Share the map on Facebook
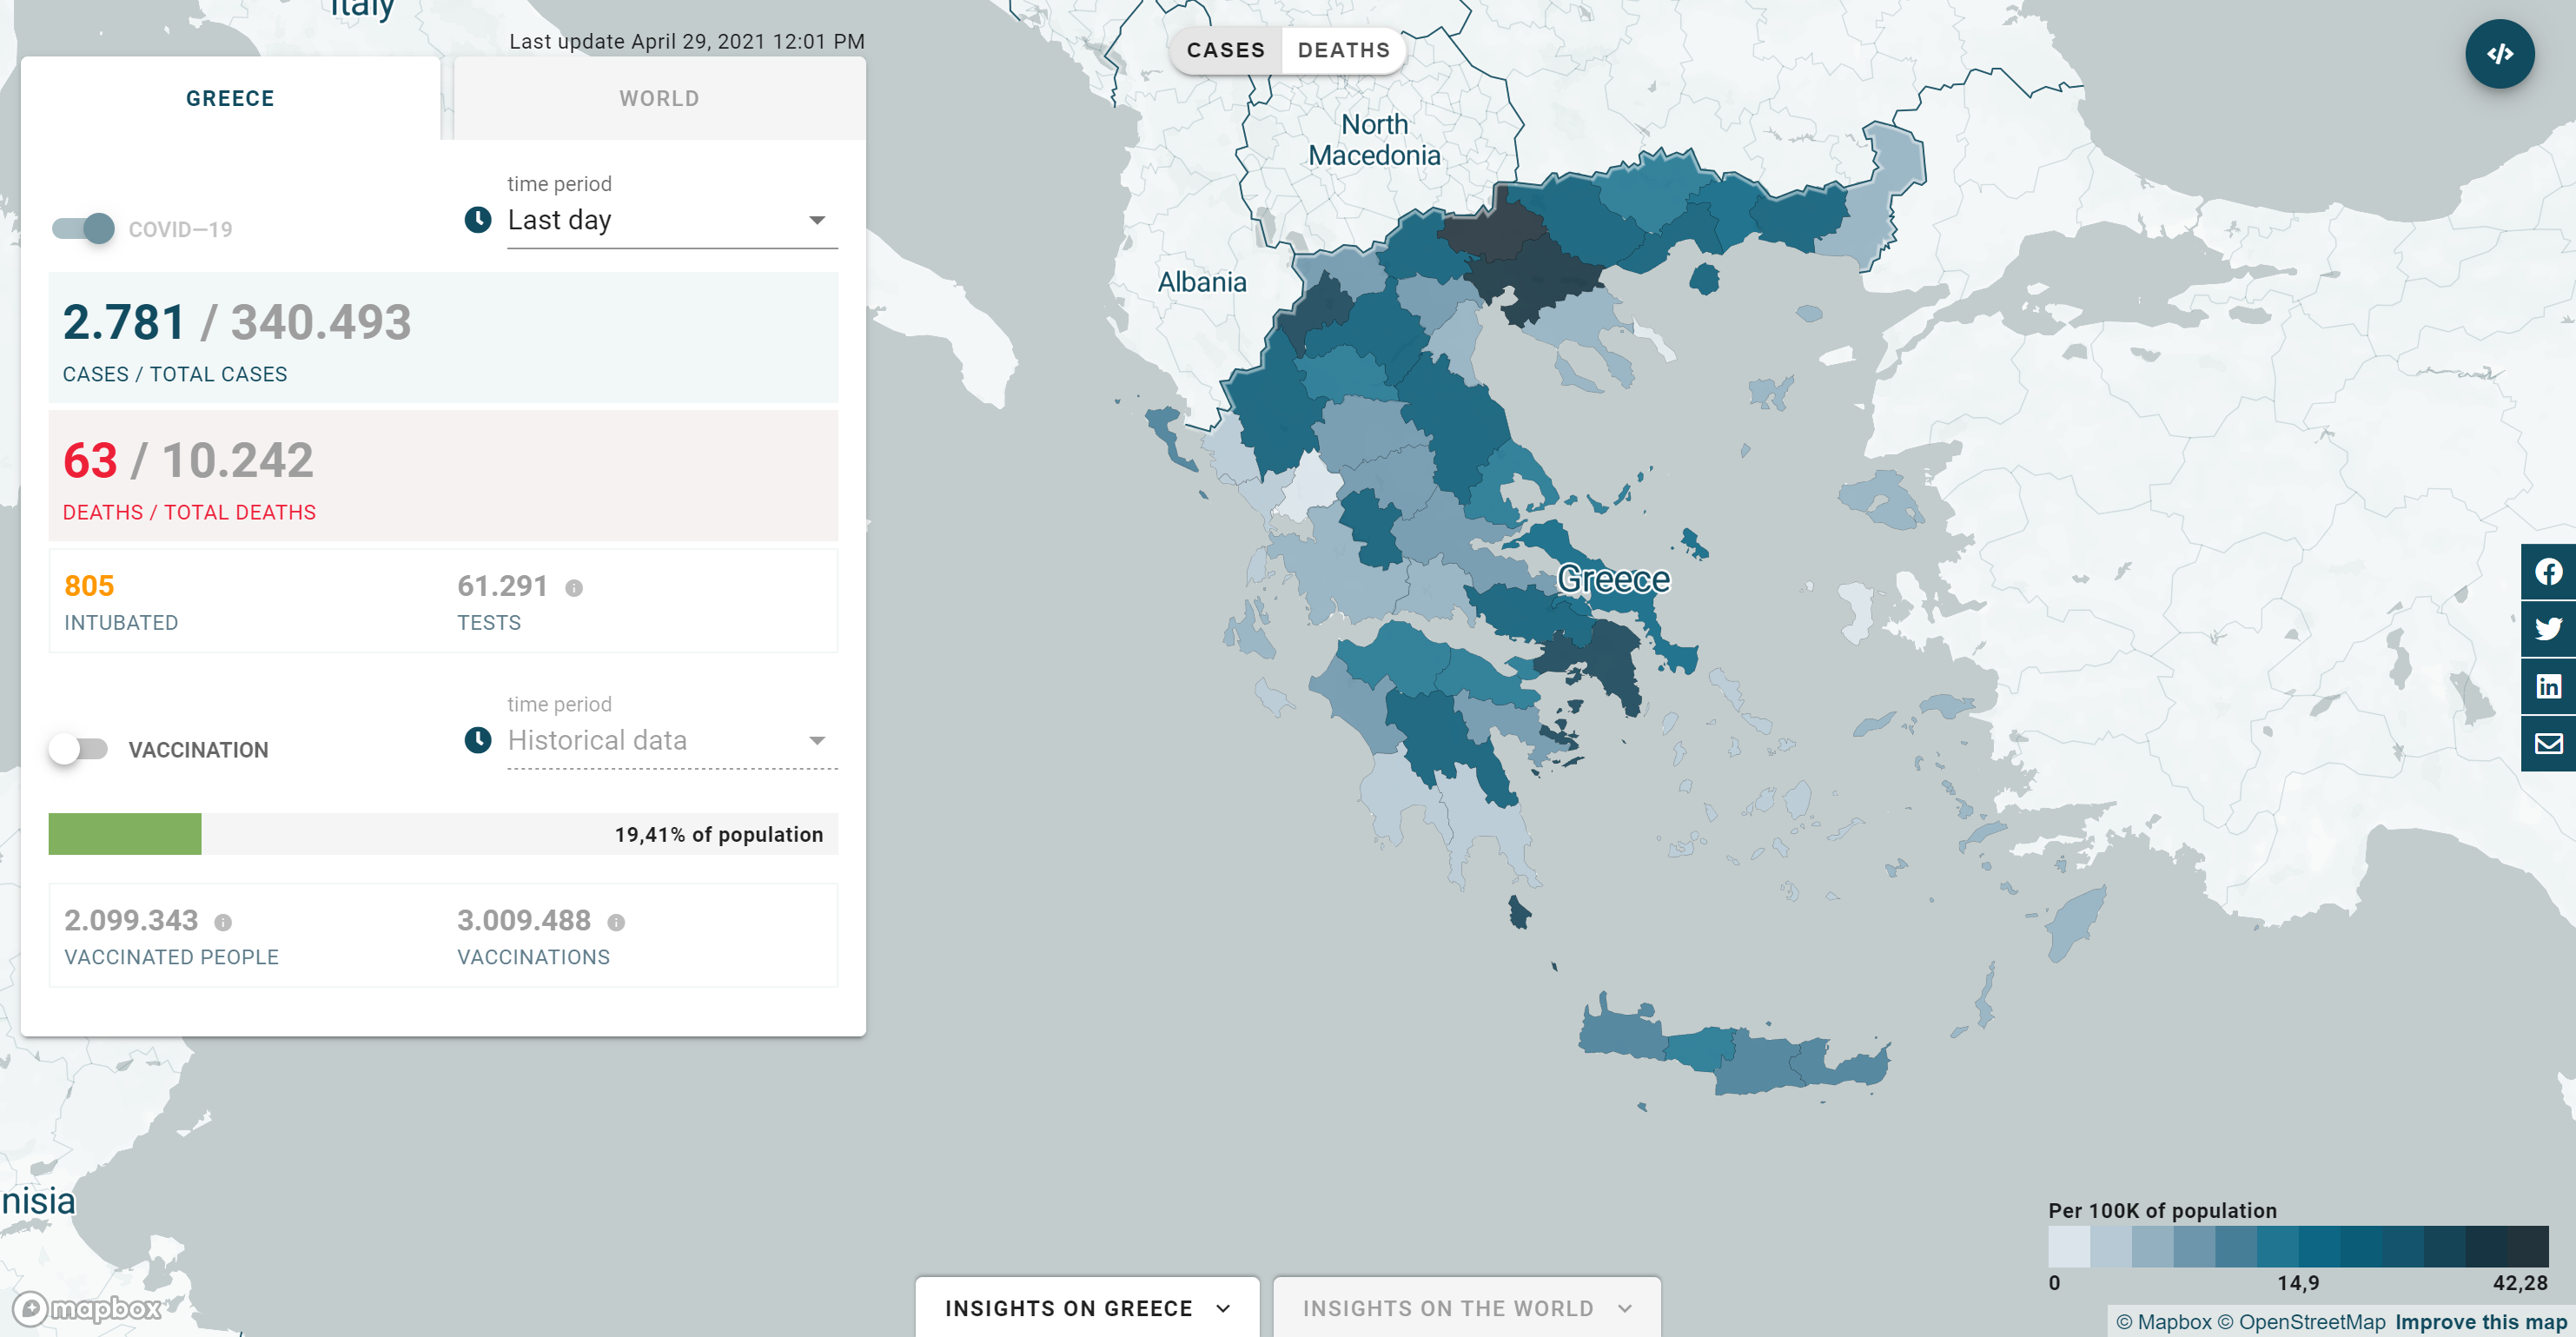The width and height of the screenshot is (2576, 1337). point(2548,572)
